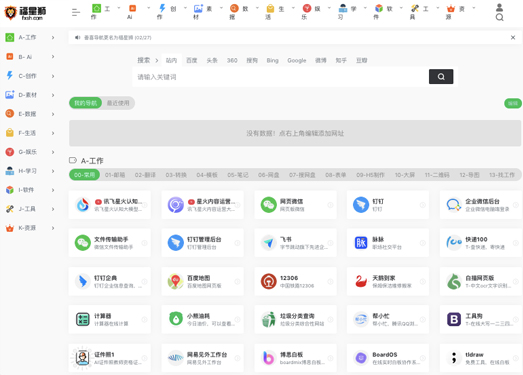
Task: Select the 11-二维码 category tab
Action: [x=437, y=175]
